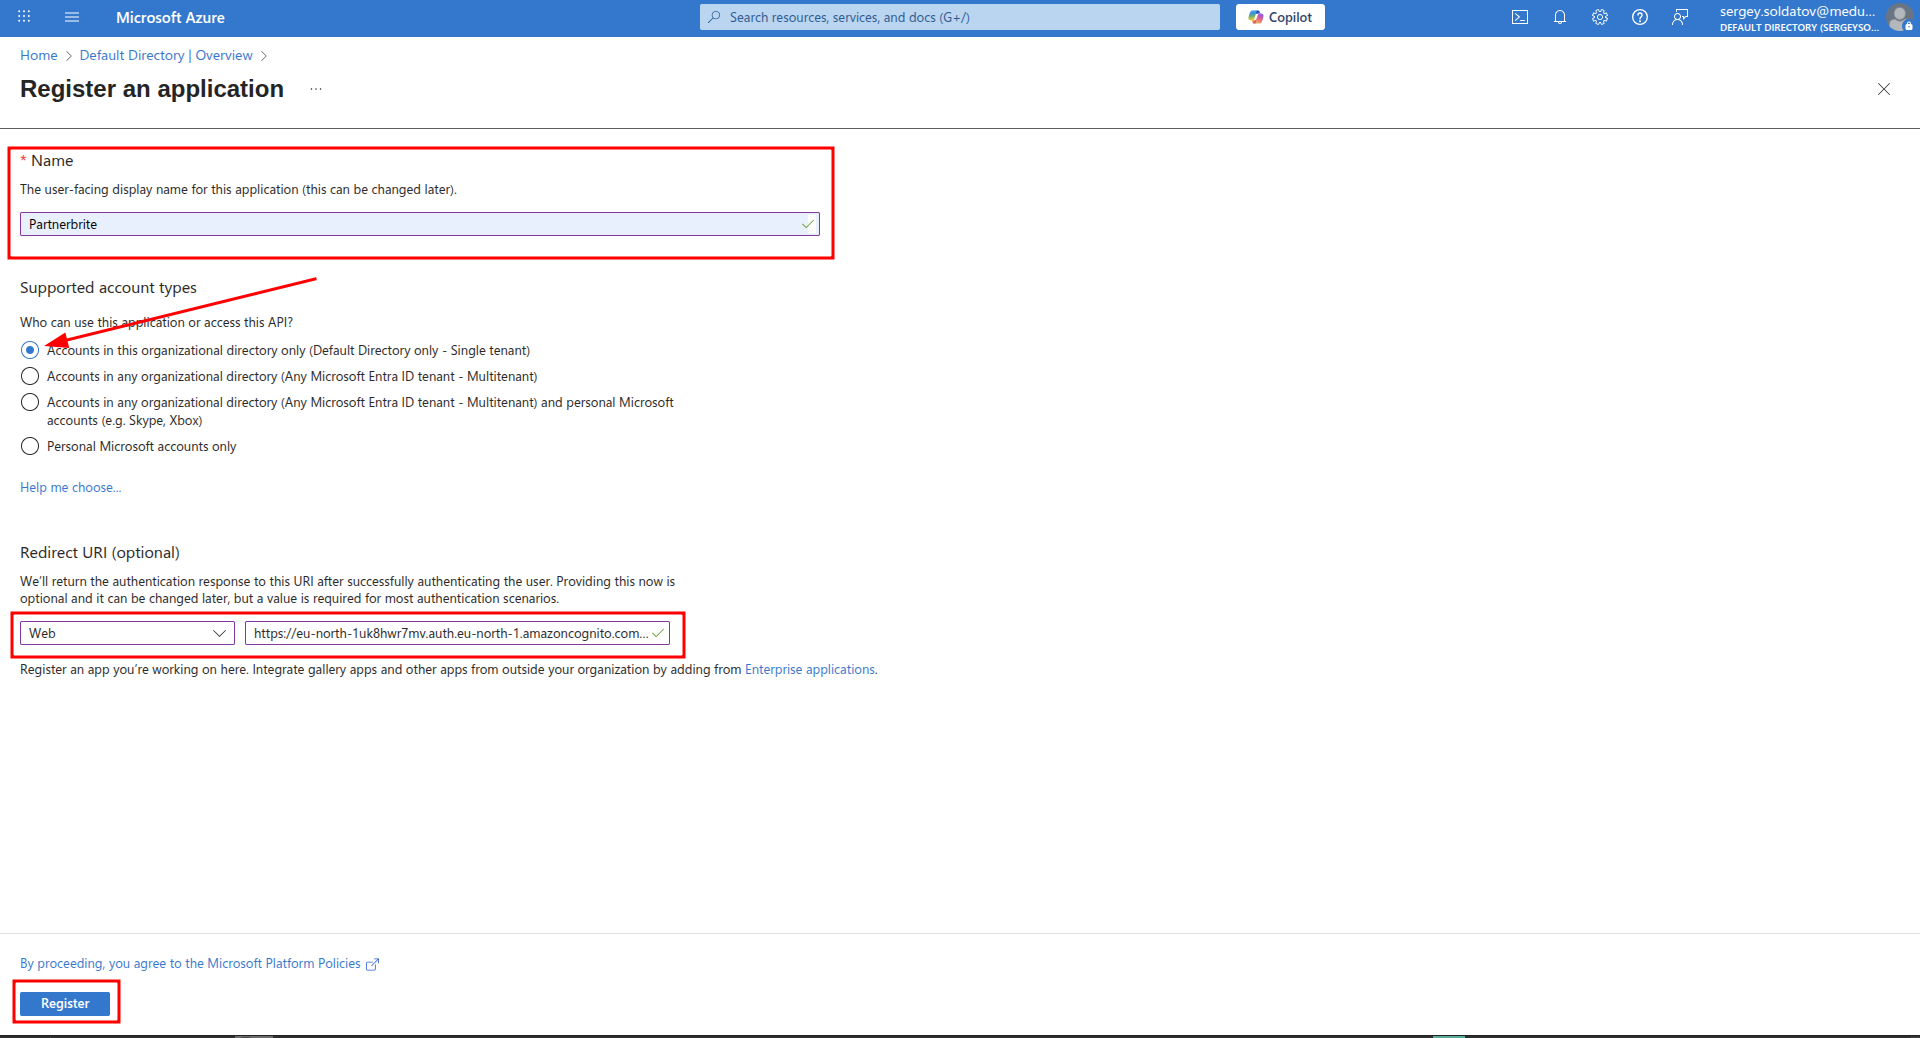
Task: Click the Register button
Action: 65,1003
